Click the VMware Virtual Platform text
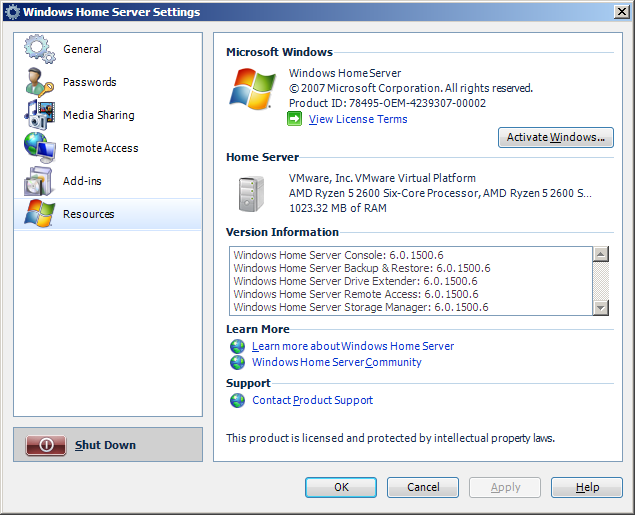Image resolution: width=635 pixels, height=515 pixels. click(x=382, y=178)
